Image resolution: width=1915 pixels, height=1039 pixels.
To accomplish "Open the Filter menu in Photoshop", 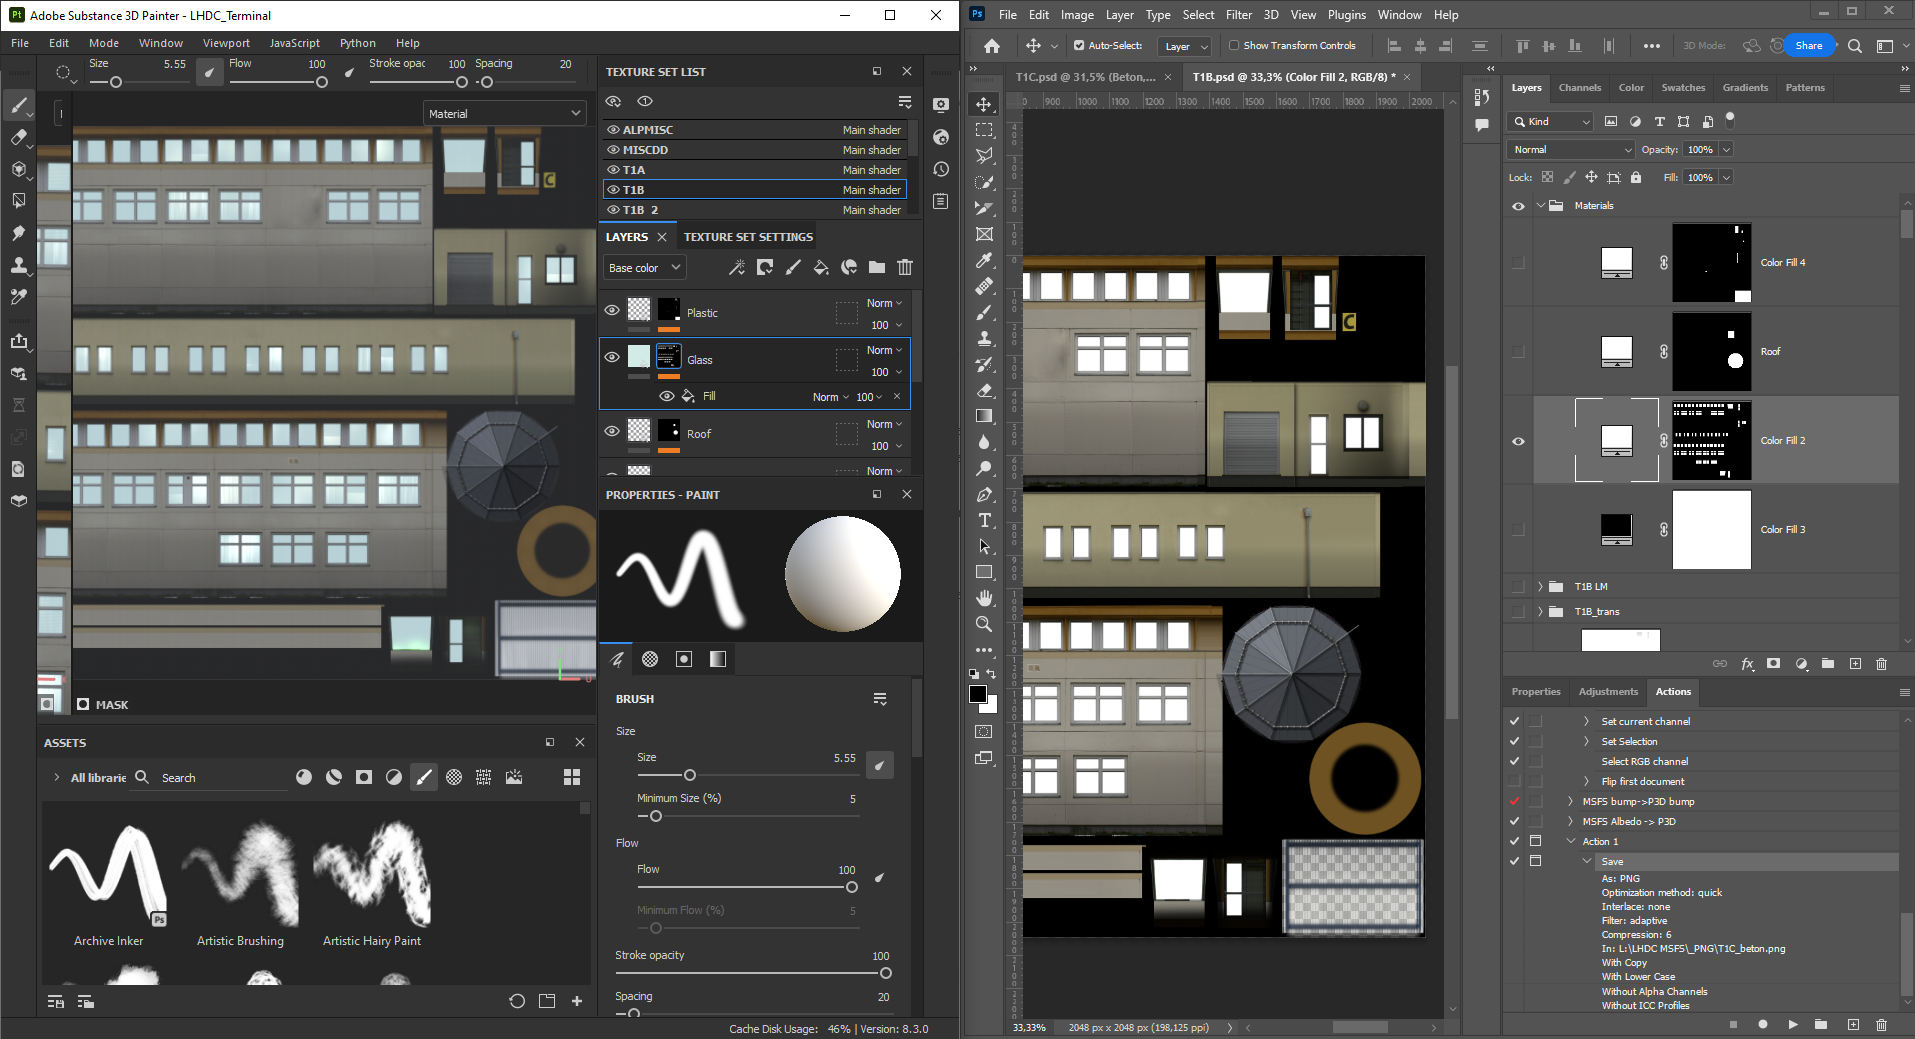I will point(1238,15).
